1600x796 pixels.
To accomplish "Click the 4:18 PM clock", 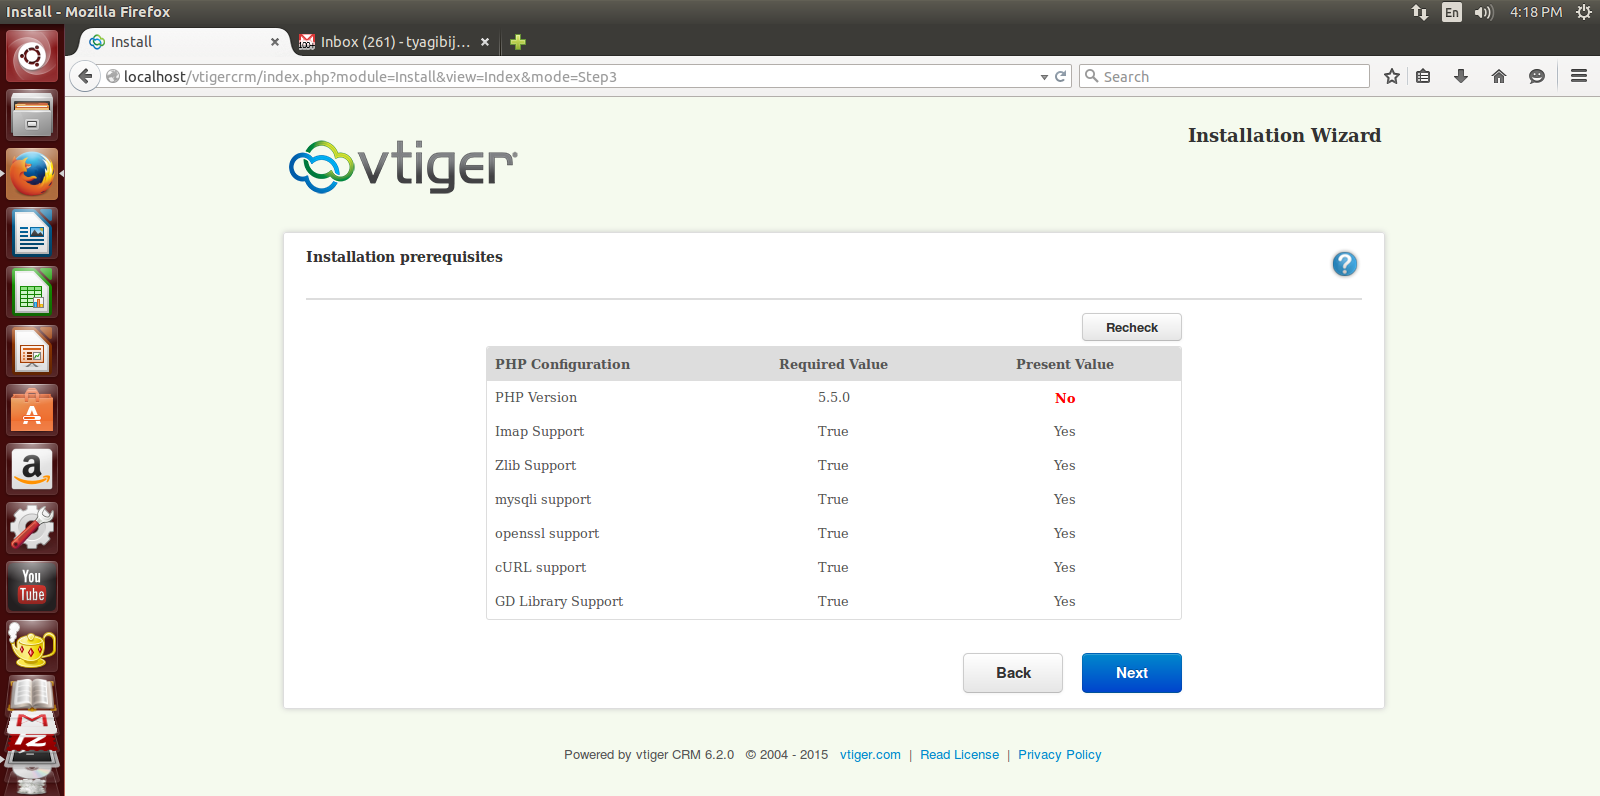I will 1536,12.
